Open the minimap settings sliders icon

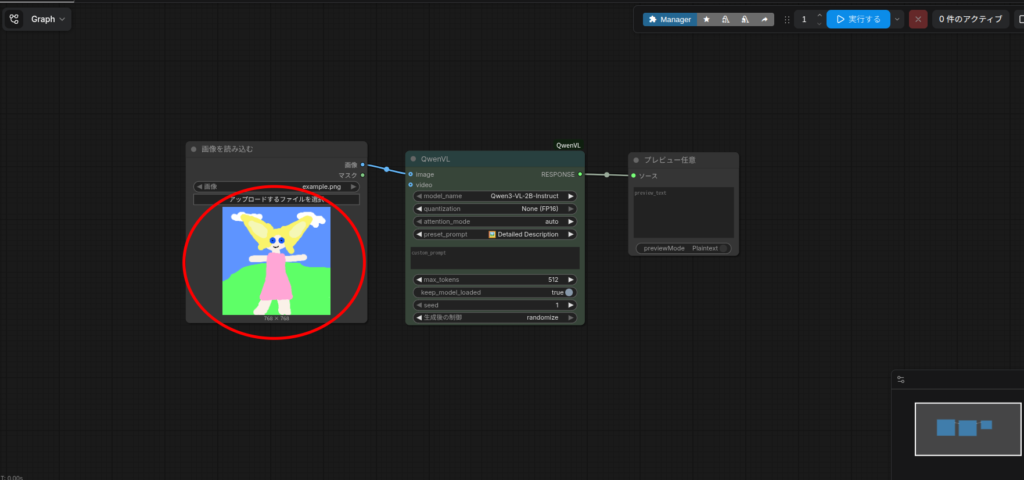click(x=901, y=379)
